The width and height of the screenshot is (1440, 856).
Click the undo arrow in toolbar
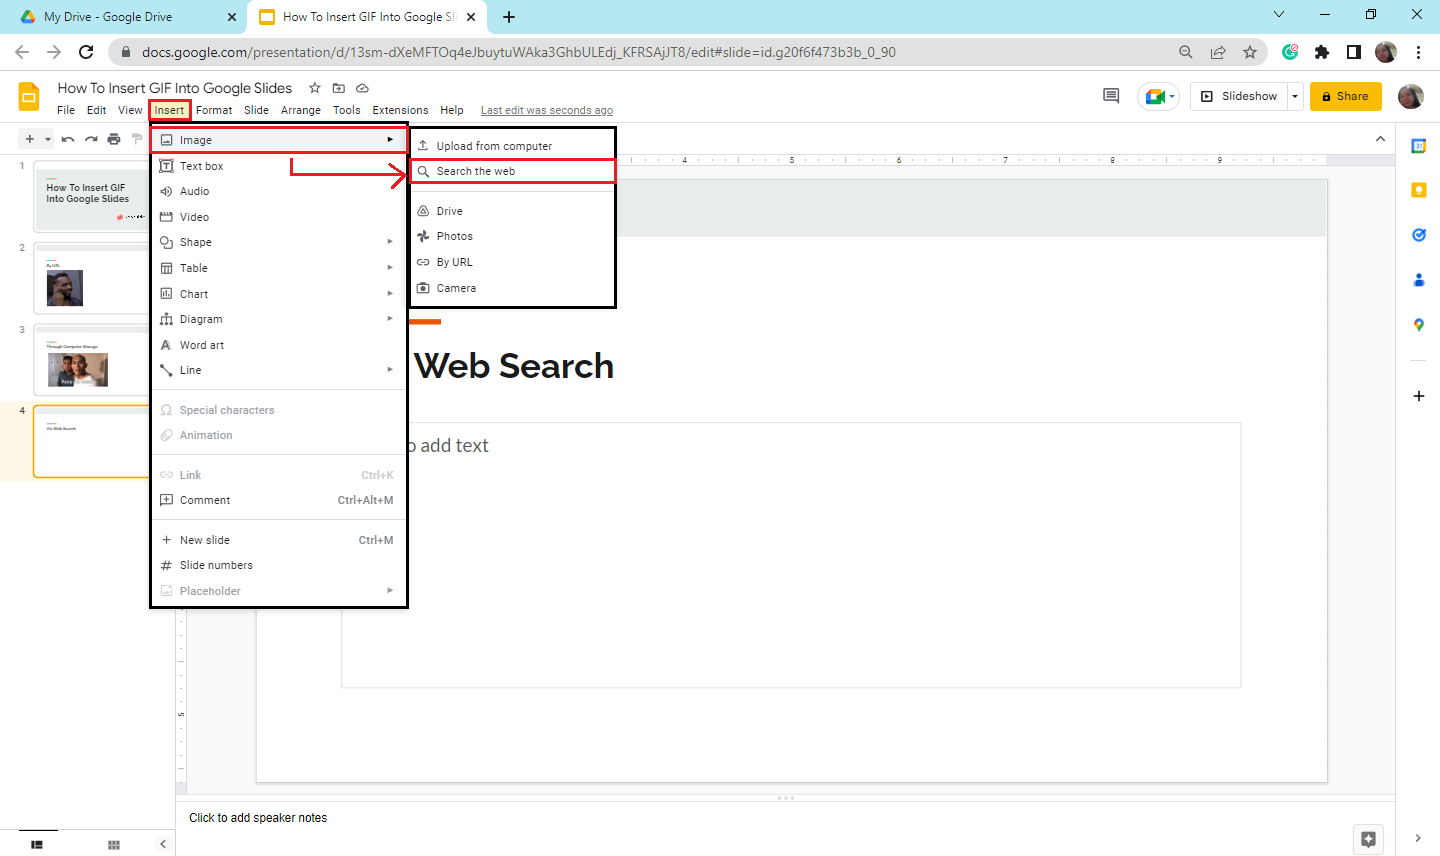click(x=68, y=139)
